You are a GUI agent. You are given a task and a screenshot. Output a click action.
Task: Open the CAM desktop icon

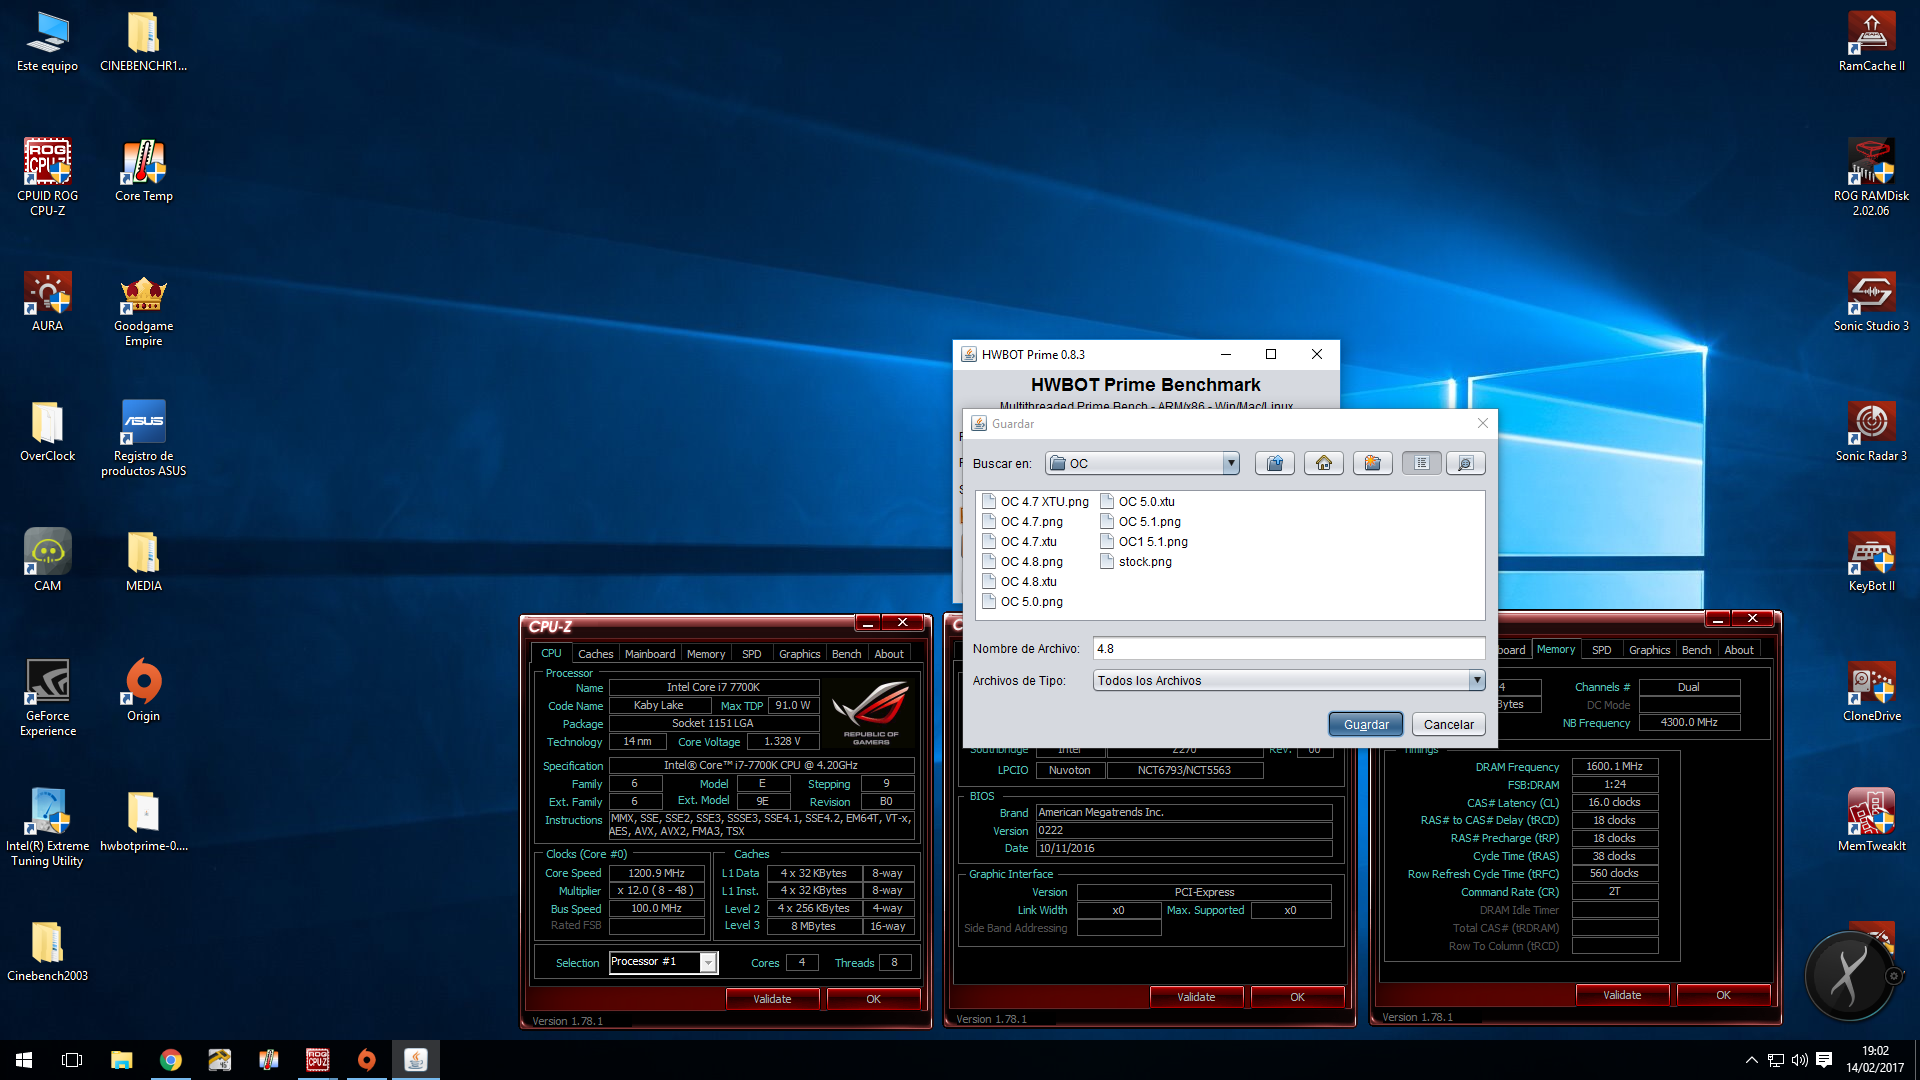point(47,560)
